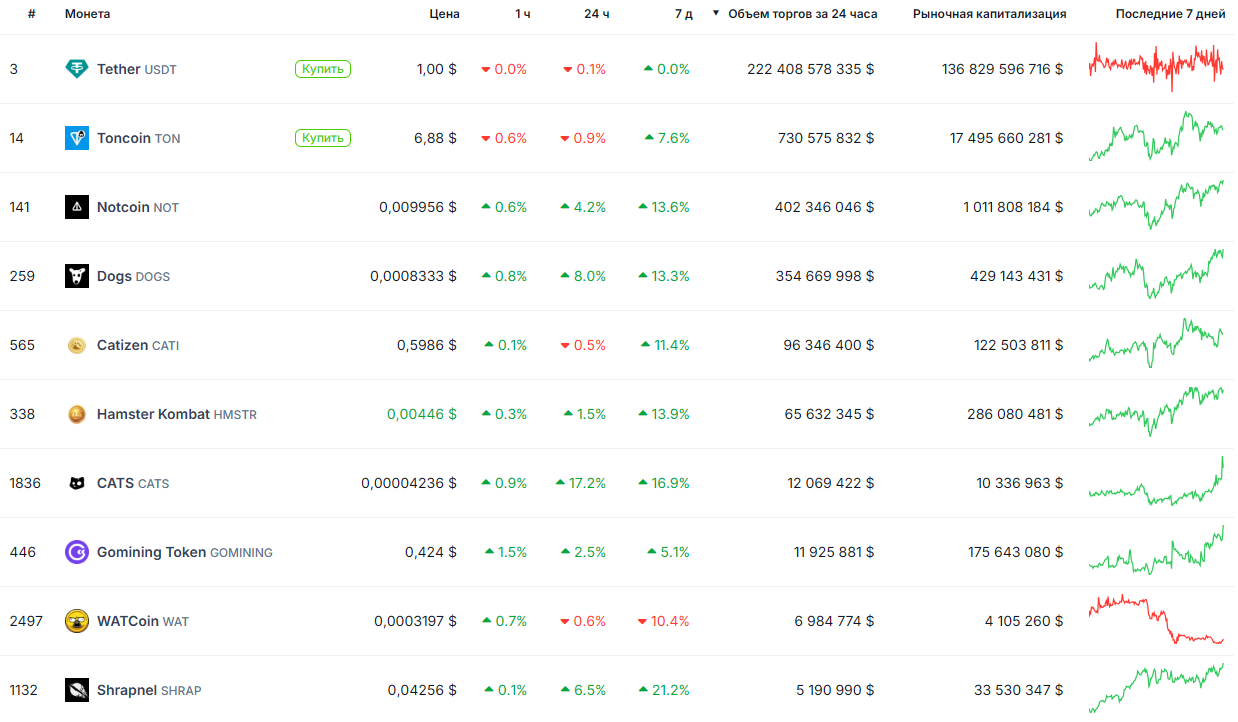The height and width of the screenshot is (722, 1238).
Task: View CATS 7-day sparkline chart
Action: coord(1156,480)
